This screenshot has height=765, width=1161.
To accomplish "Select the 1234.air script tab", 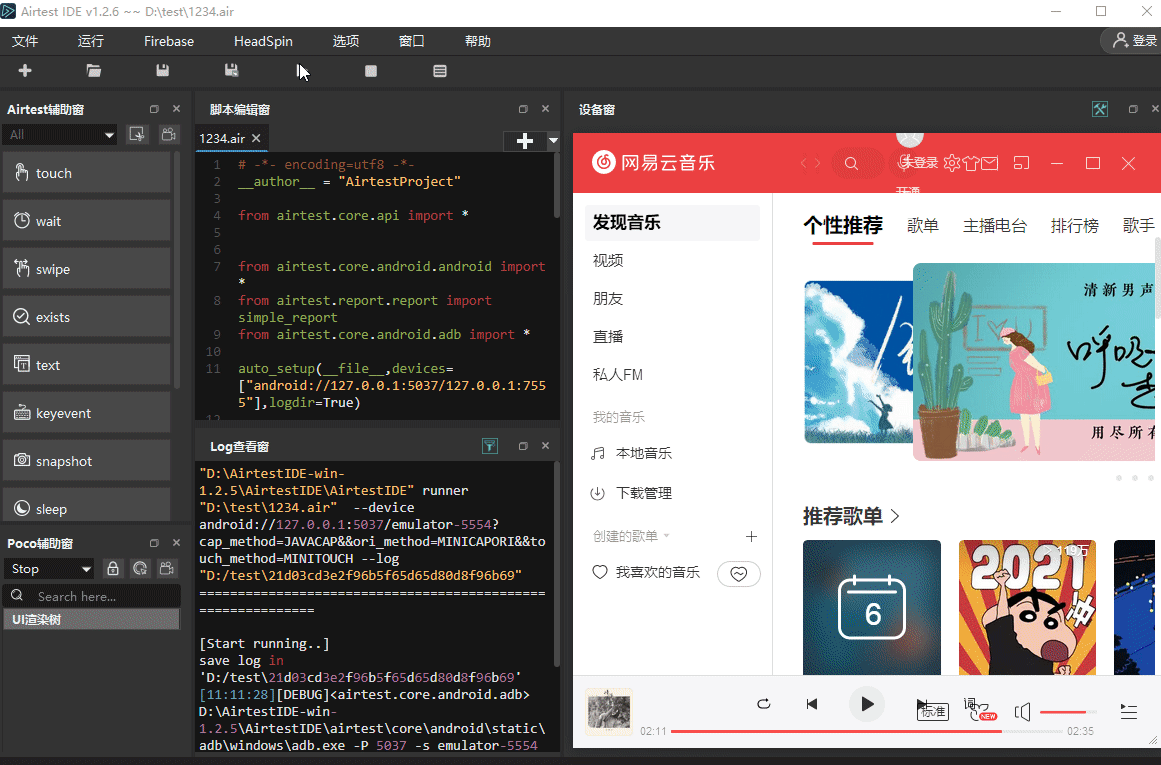I will coord(221,138).
